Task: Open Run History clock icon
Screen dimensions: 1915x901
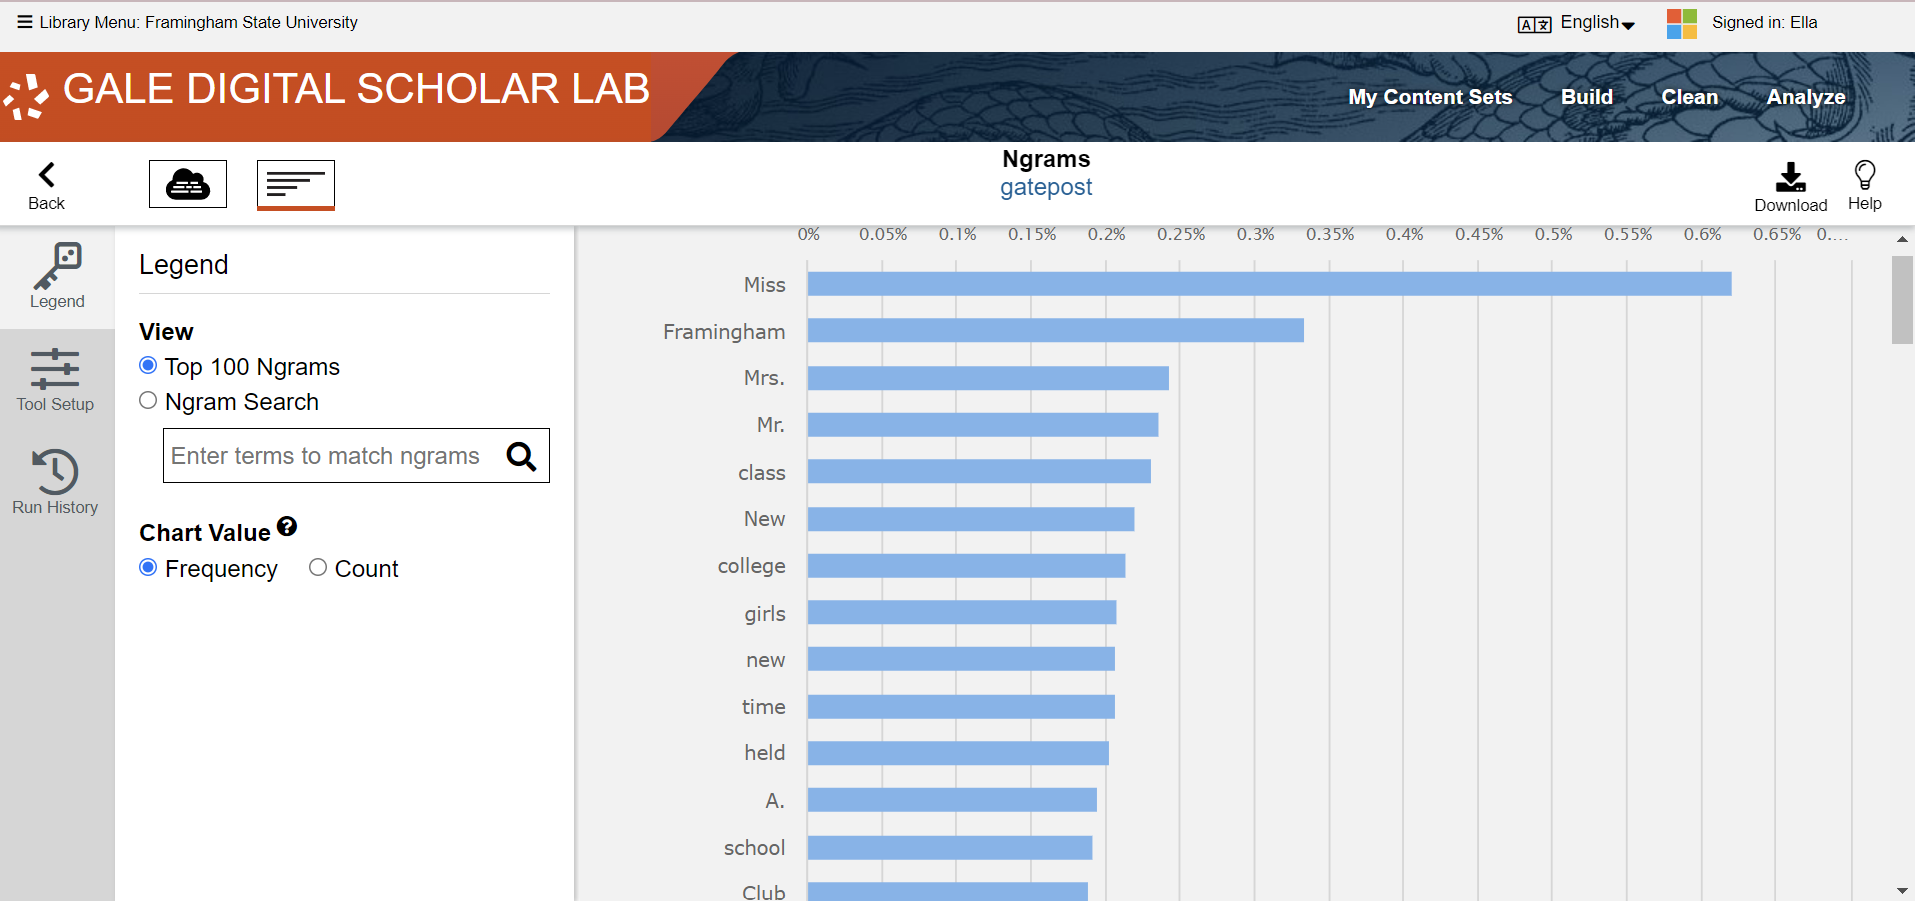Action: click(x=55, y=471)
